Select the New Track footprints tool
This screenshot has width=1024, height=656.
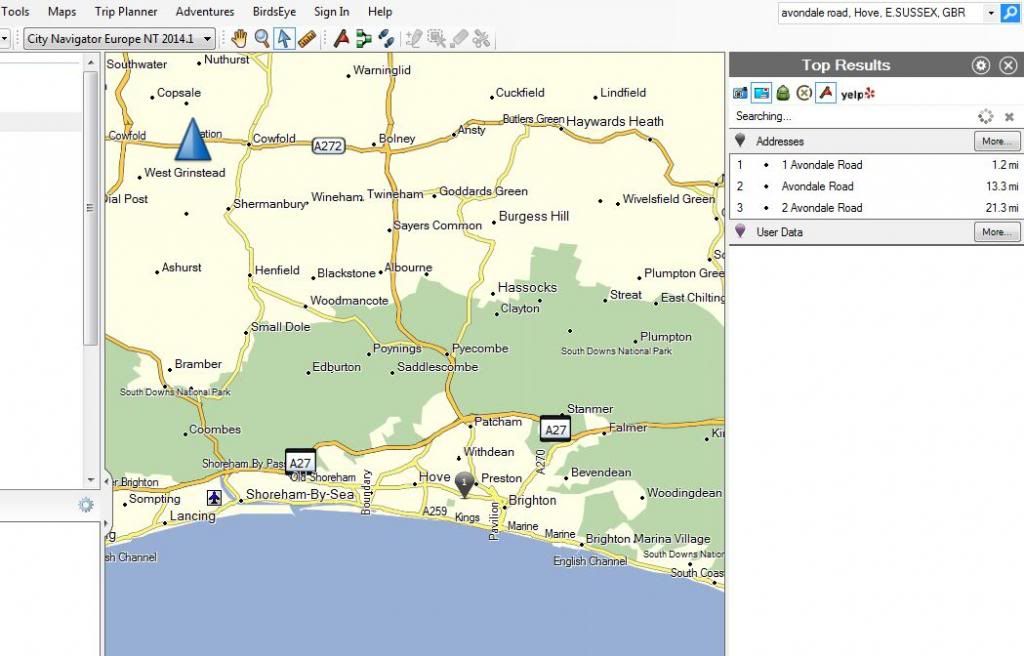click(x=386, y=38)
